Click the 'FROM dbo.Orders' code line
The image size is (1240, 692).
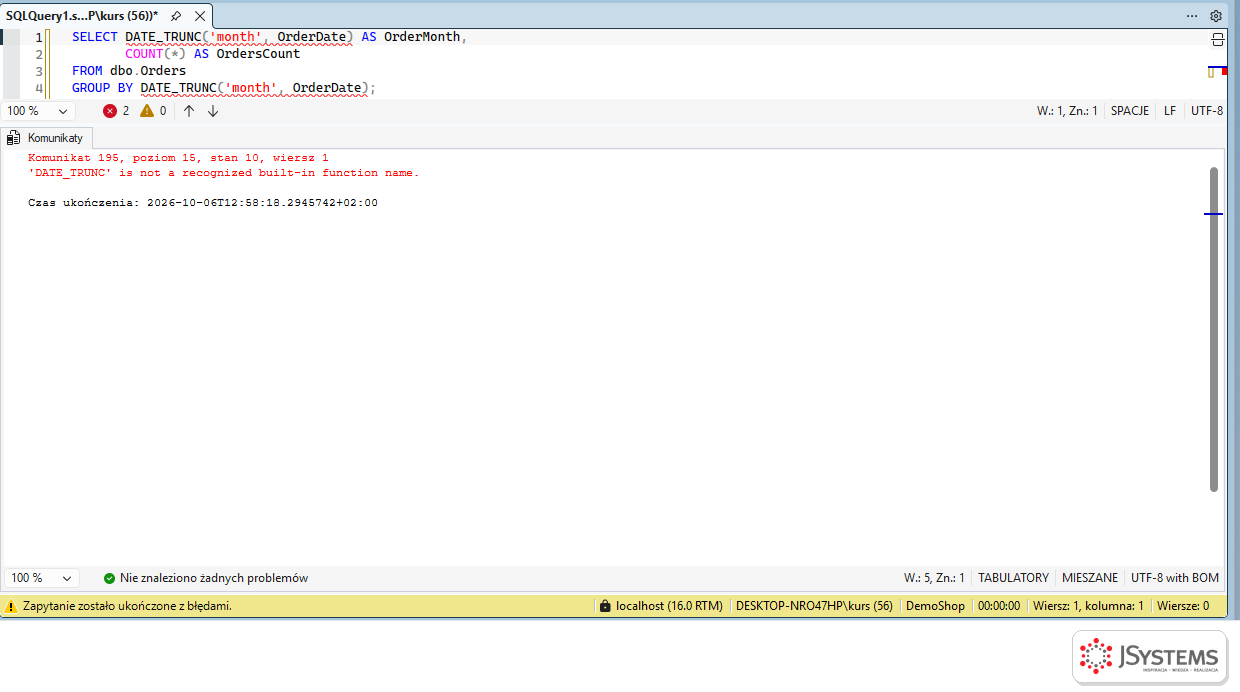(x=129, y=71)
